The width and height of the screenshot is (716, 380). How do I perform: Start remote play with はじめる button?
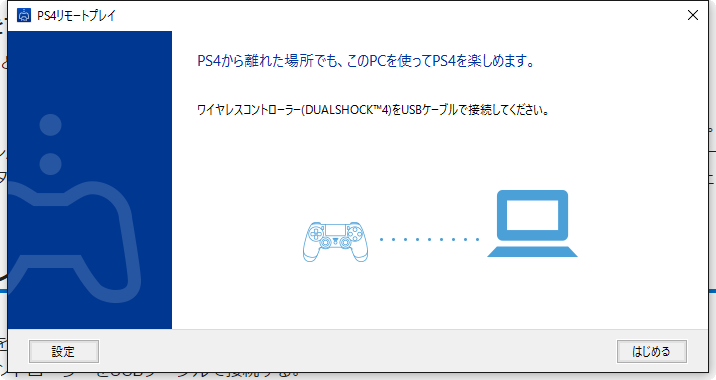(652, 351)
